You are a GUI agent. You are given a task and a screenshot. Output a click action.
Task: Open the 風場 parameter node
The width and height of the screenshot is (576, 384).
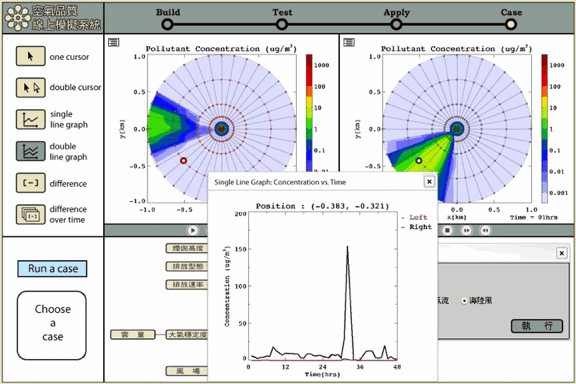pyautogui.click(x=187, y=371)
